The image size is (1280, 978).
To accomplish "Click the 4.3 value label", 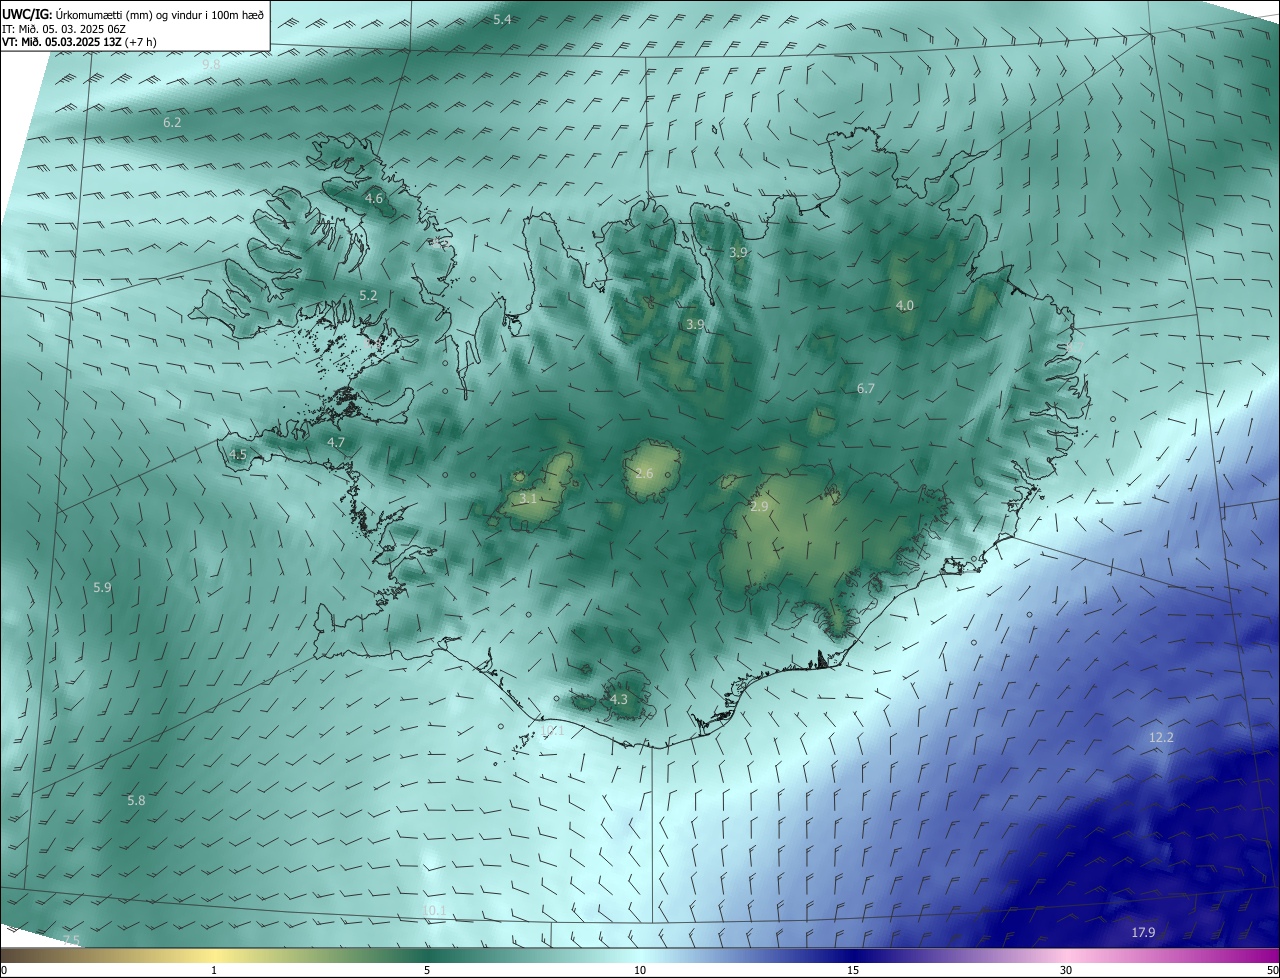I will click(619, 700).
